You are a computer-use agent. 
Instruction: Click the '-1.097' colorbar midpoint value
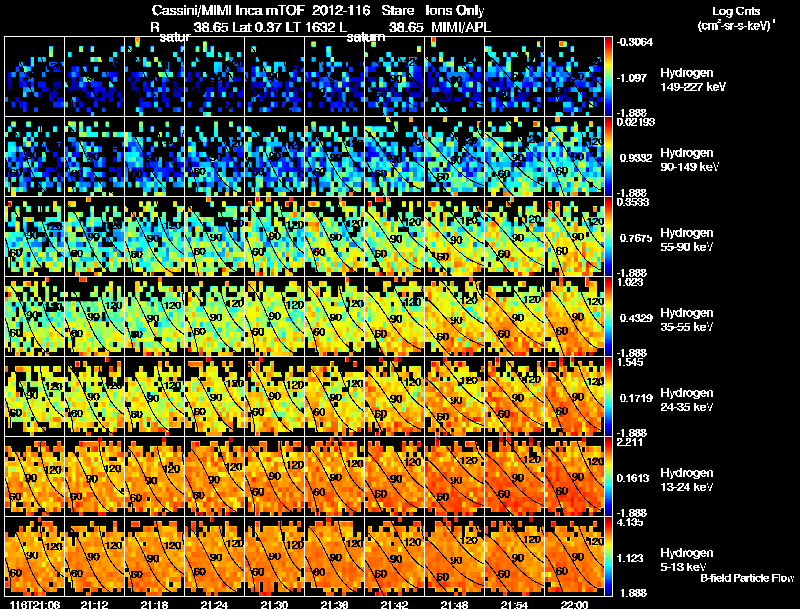[632, 78]
